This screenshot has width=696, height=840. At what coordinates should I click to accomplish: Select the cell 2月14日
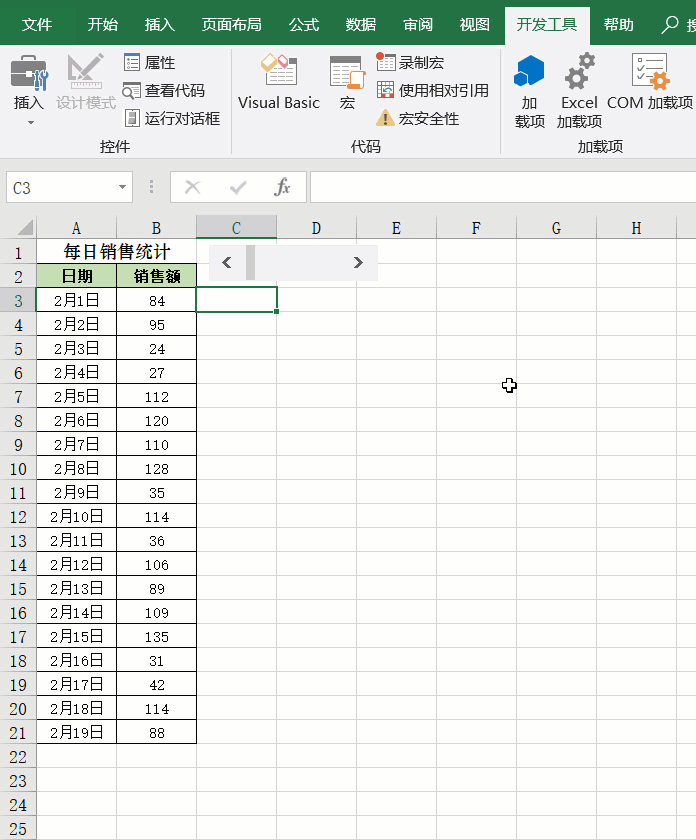point(76,612)
